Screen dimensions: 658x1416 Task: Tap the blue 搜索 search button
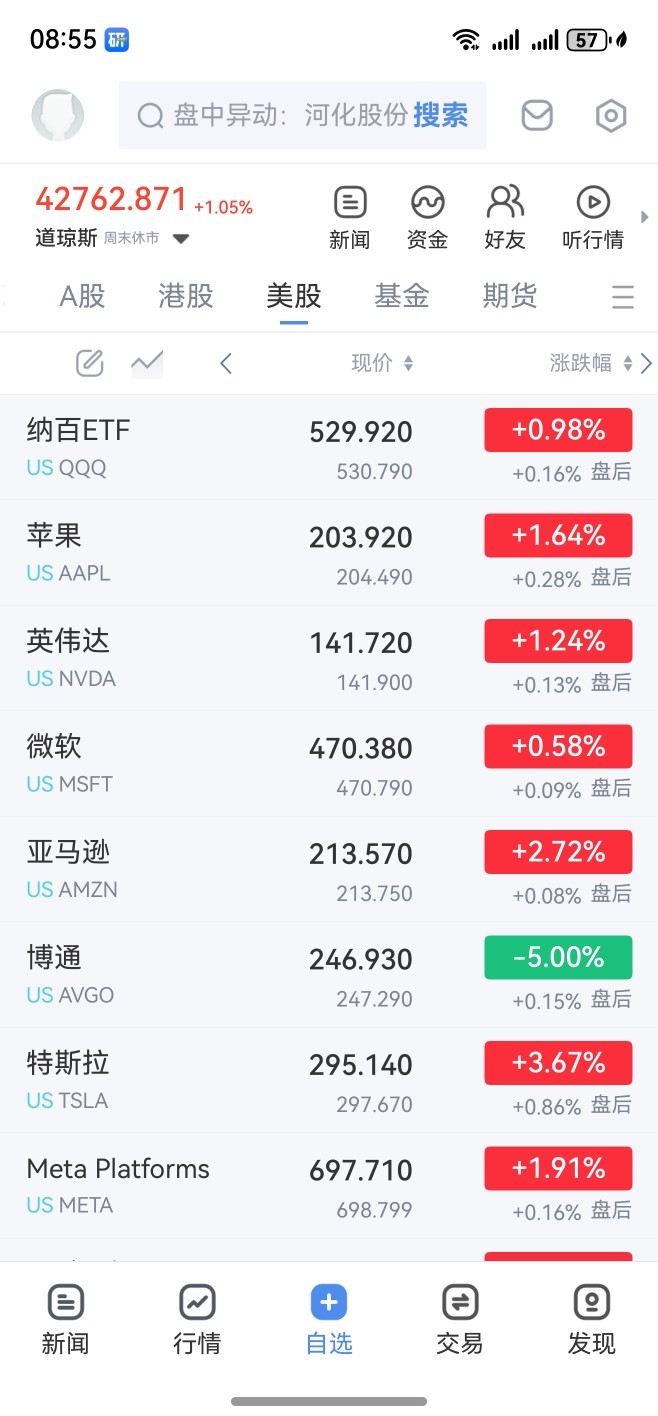(441, 116)
